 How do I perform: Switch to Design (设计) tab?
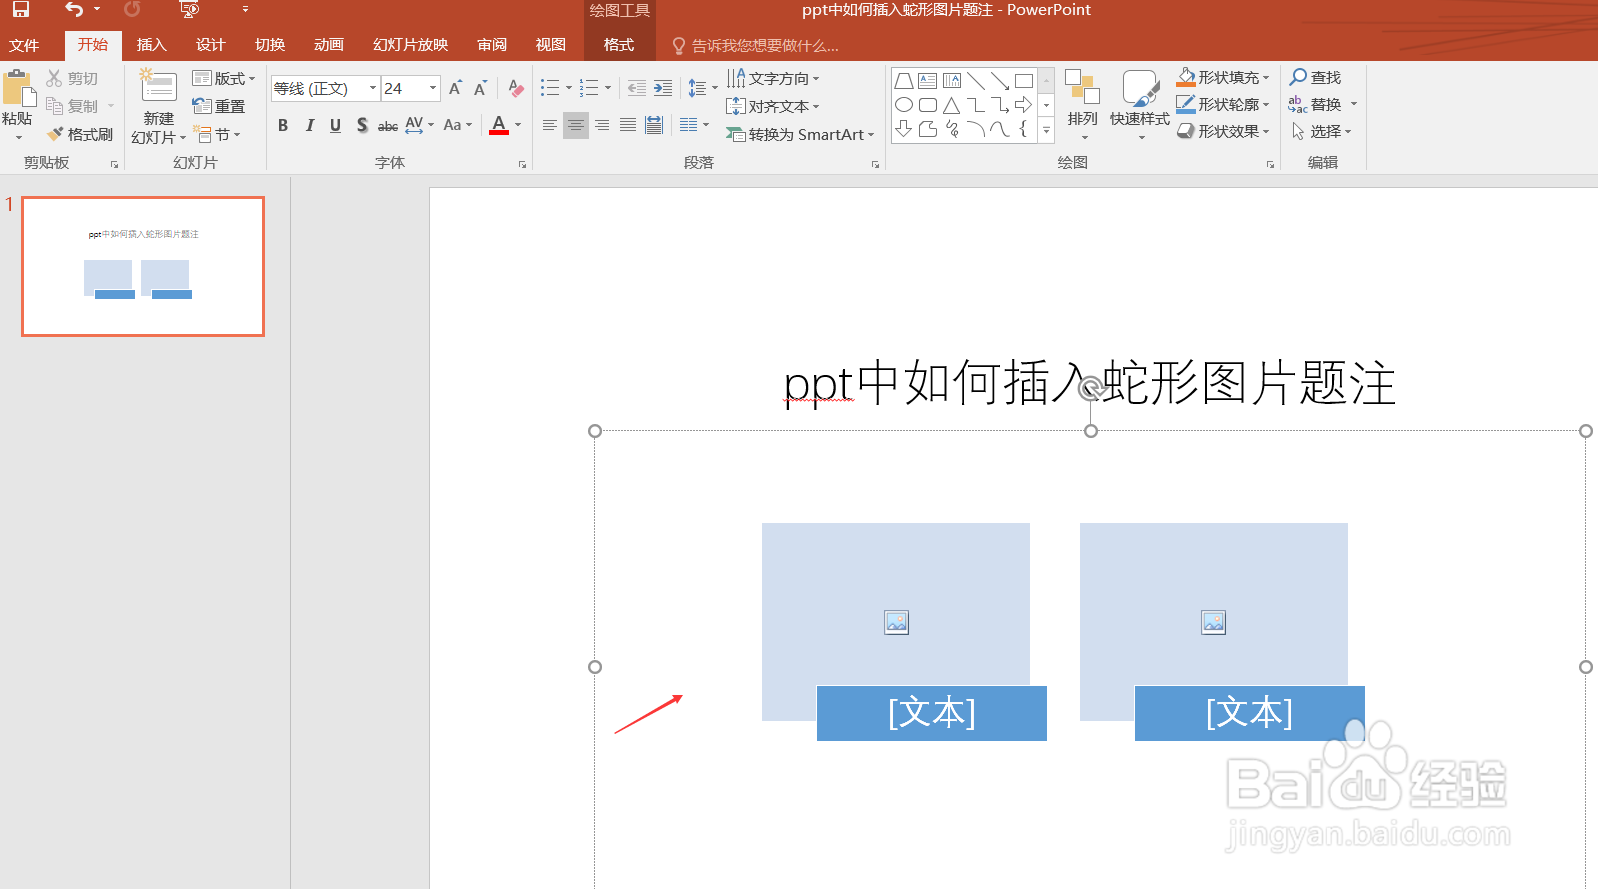pyautogui.click(x=211, y=45)
